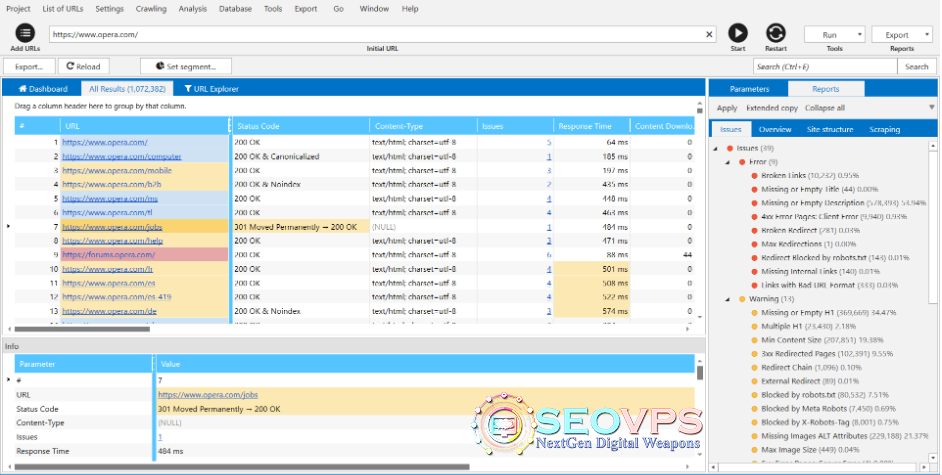The height and width of the screenshot is (475, 942).
Task: Open the Settings menu
Action: point(109,9)
